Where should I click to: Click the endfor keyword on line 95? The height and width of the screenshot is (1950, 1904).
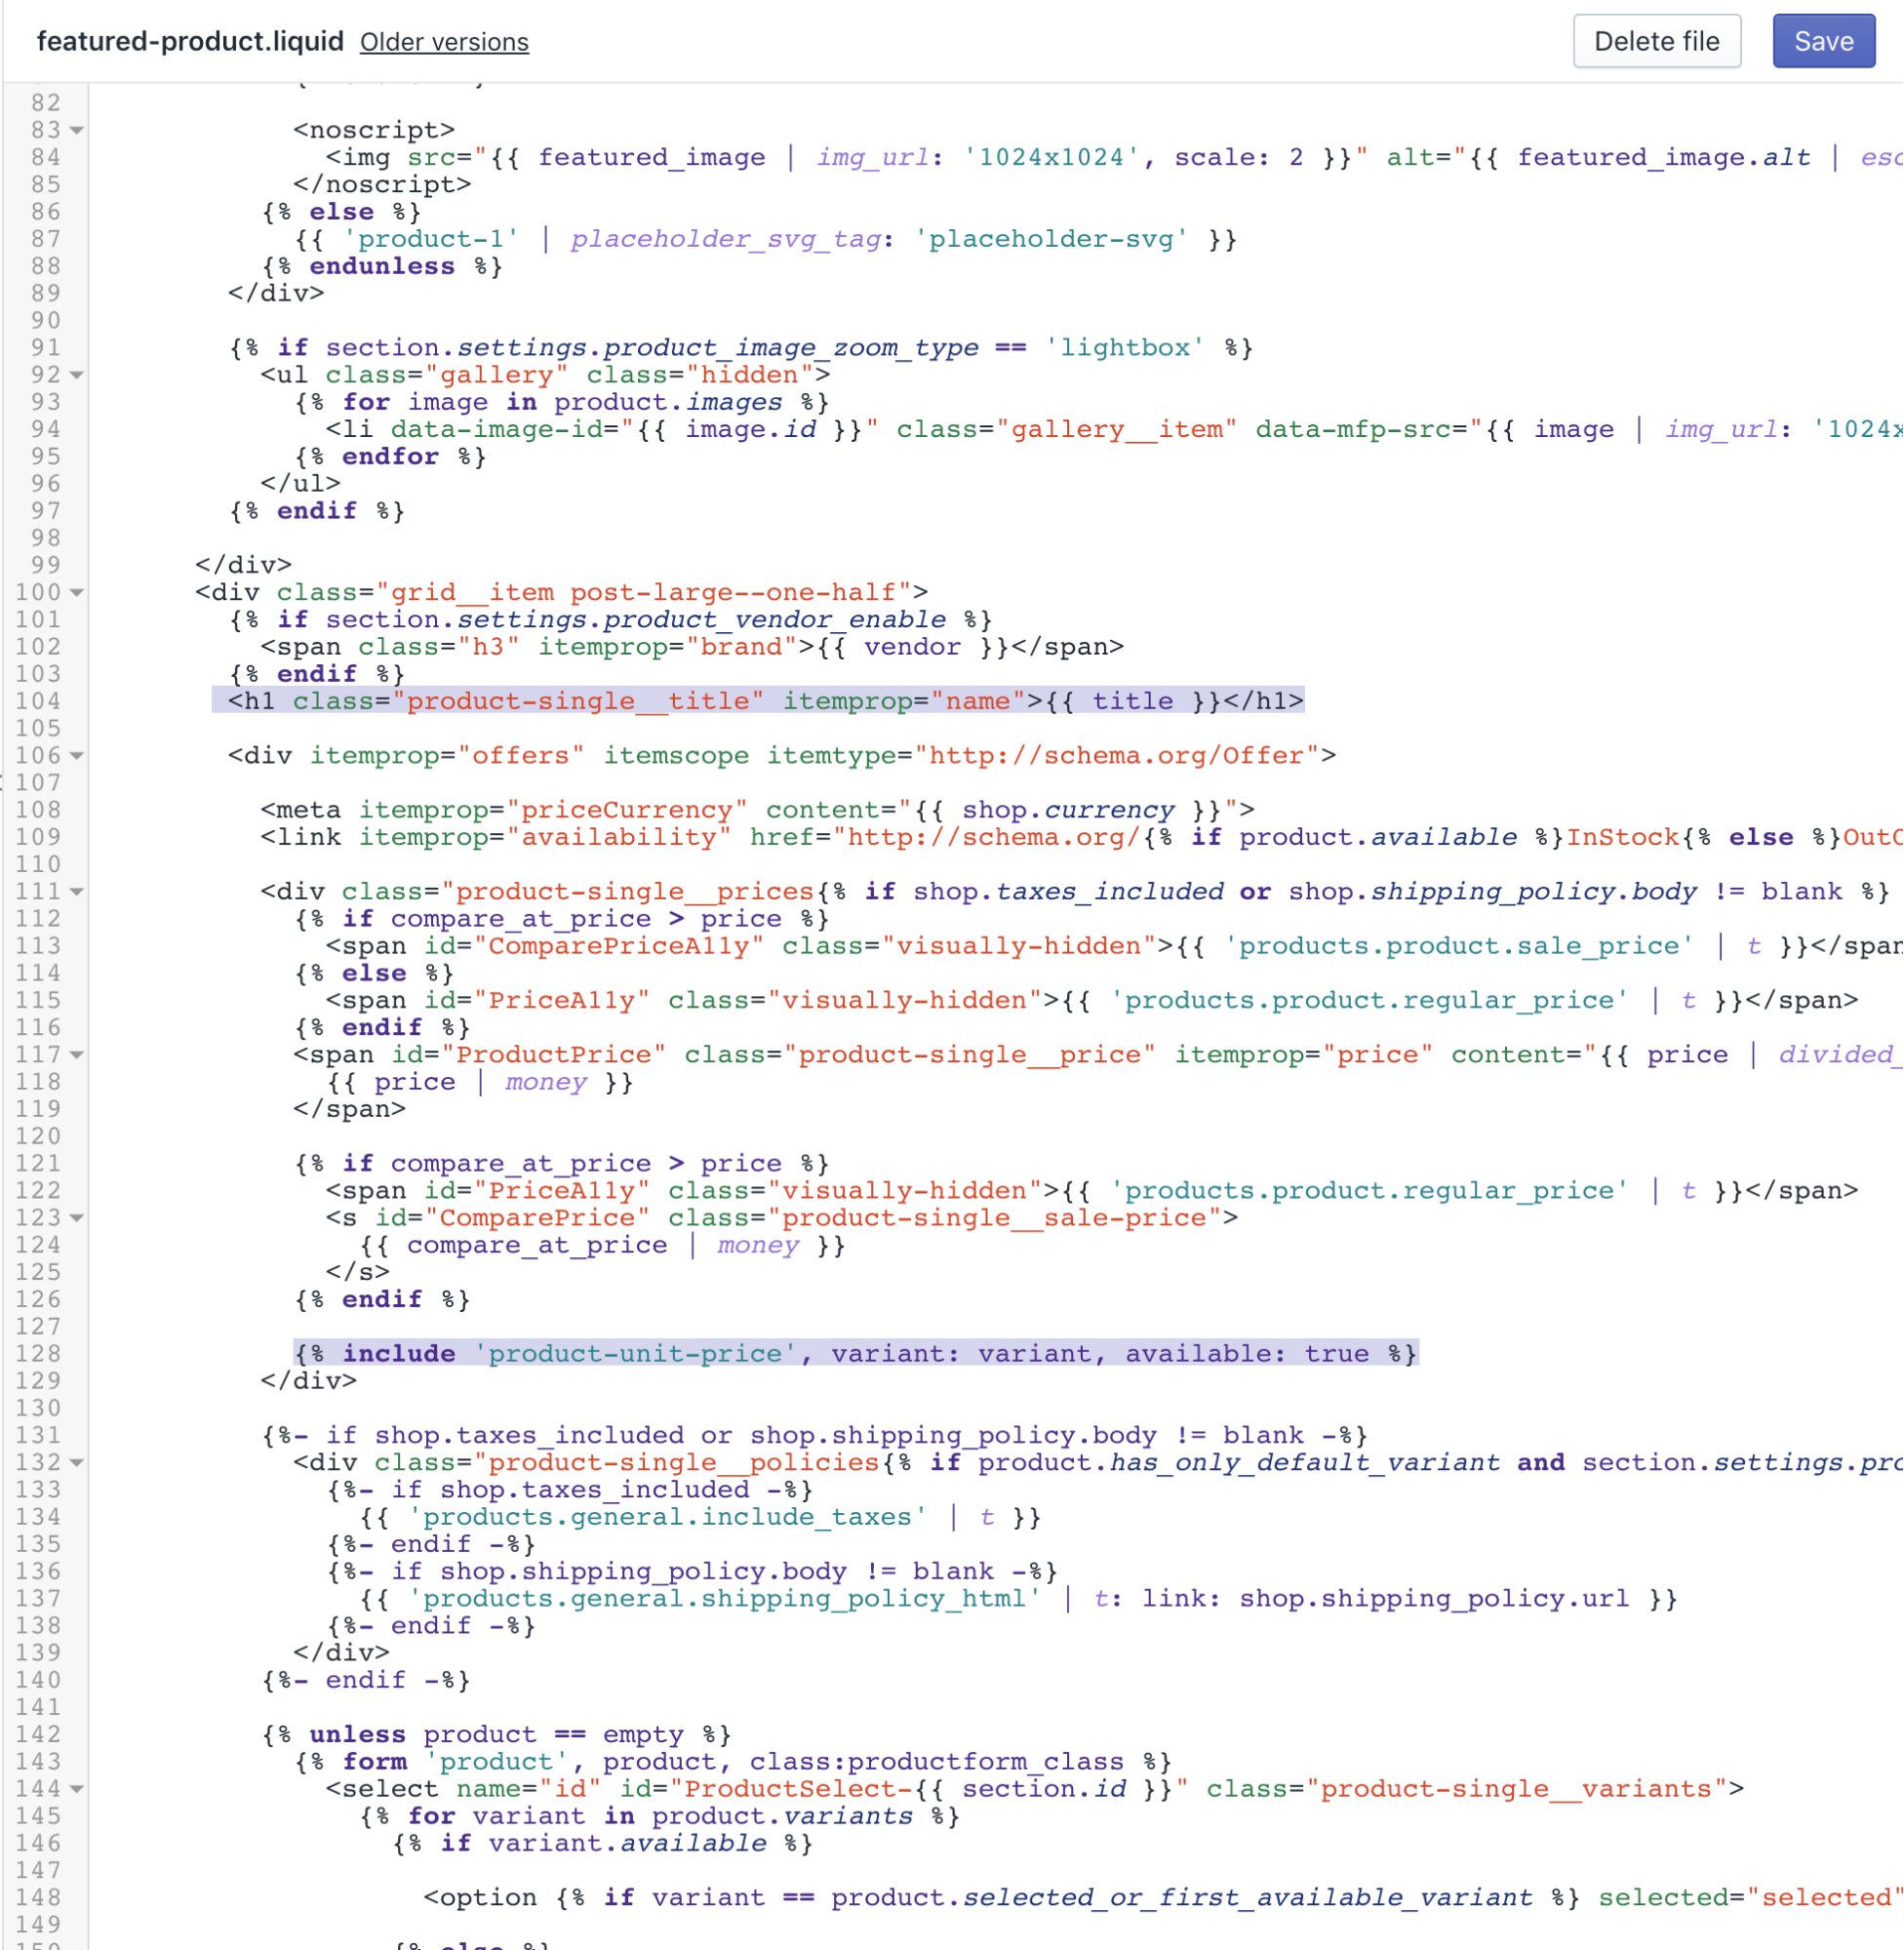point(390,456)
